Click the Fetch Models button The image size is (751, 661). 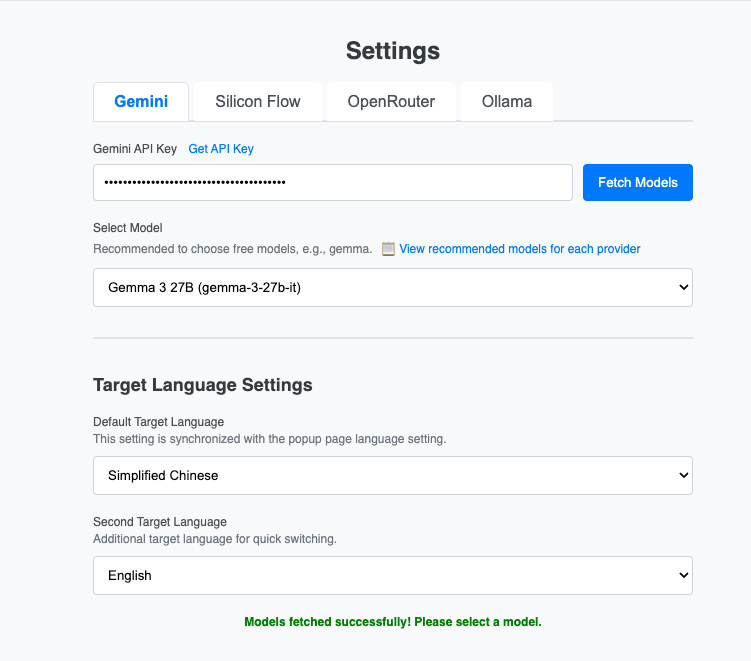pyautogui.click(x=637, y=182)
